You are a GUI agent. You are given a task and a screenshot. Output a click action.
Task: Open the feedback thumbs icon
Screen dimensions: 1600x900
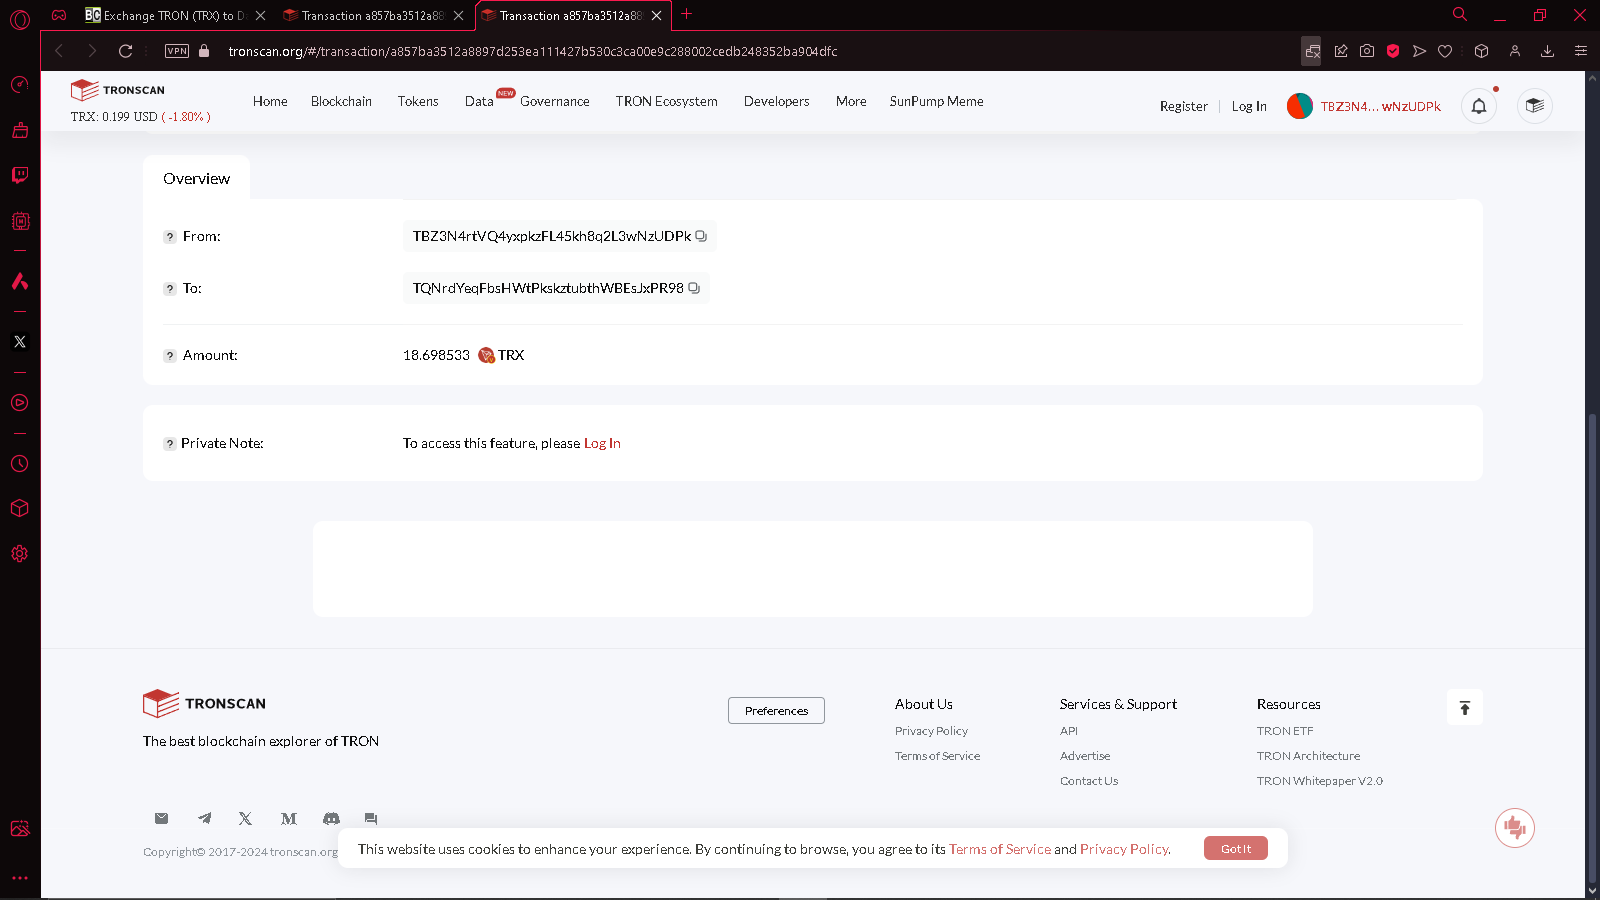tap(1515, 828)
